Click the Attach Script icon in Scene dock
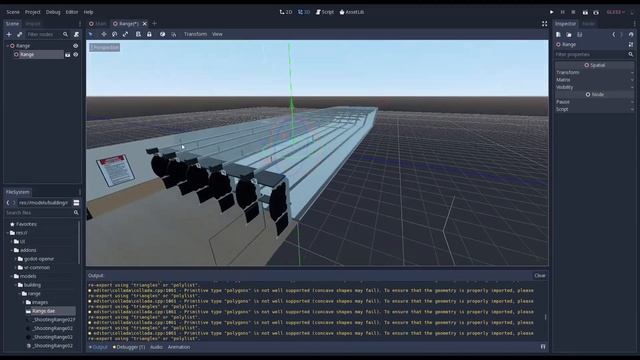Image resolution: width=640 pixels, height=360 pixels. [76, 34]
